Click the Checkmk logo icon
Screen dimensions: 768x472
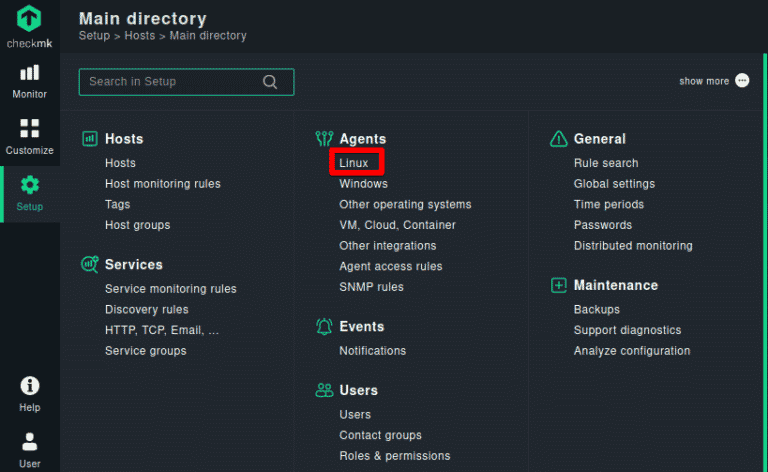coord(30,18)
